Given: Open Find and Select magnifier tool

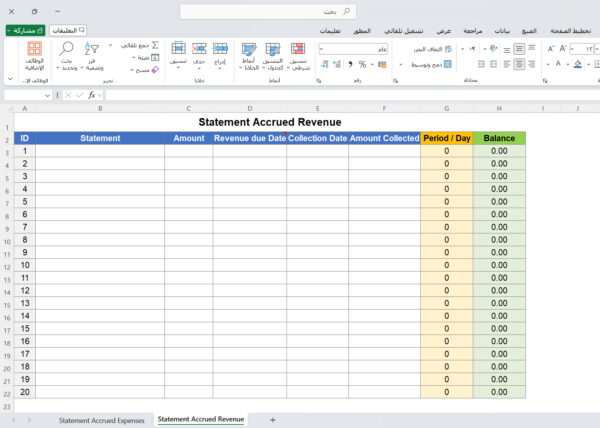Looking at the screenshot, I should coord(67,49).
